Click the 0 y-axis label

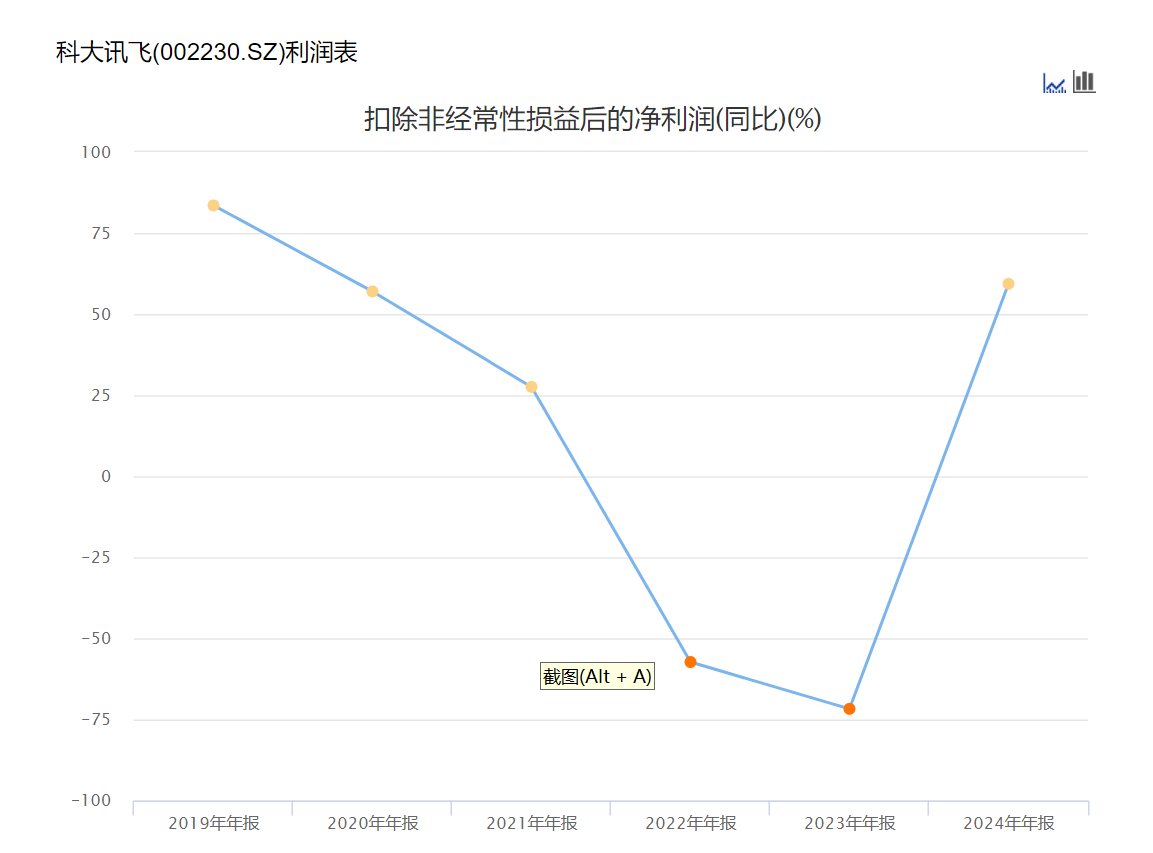coord(106,477)
